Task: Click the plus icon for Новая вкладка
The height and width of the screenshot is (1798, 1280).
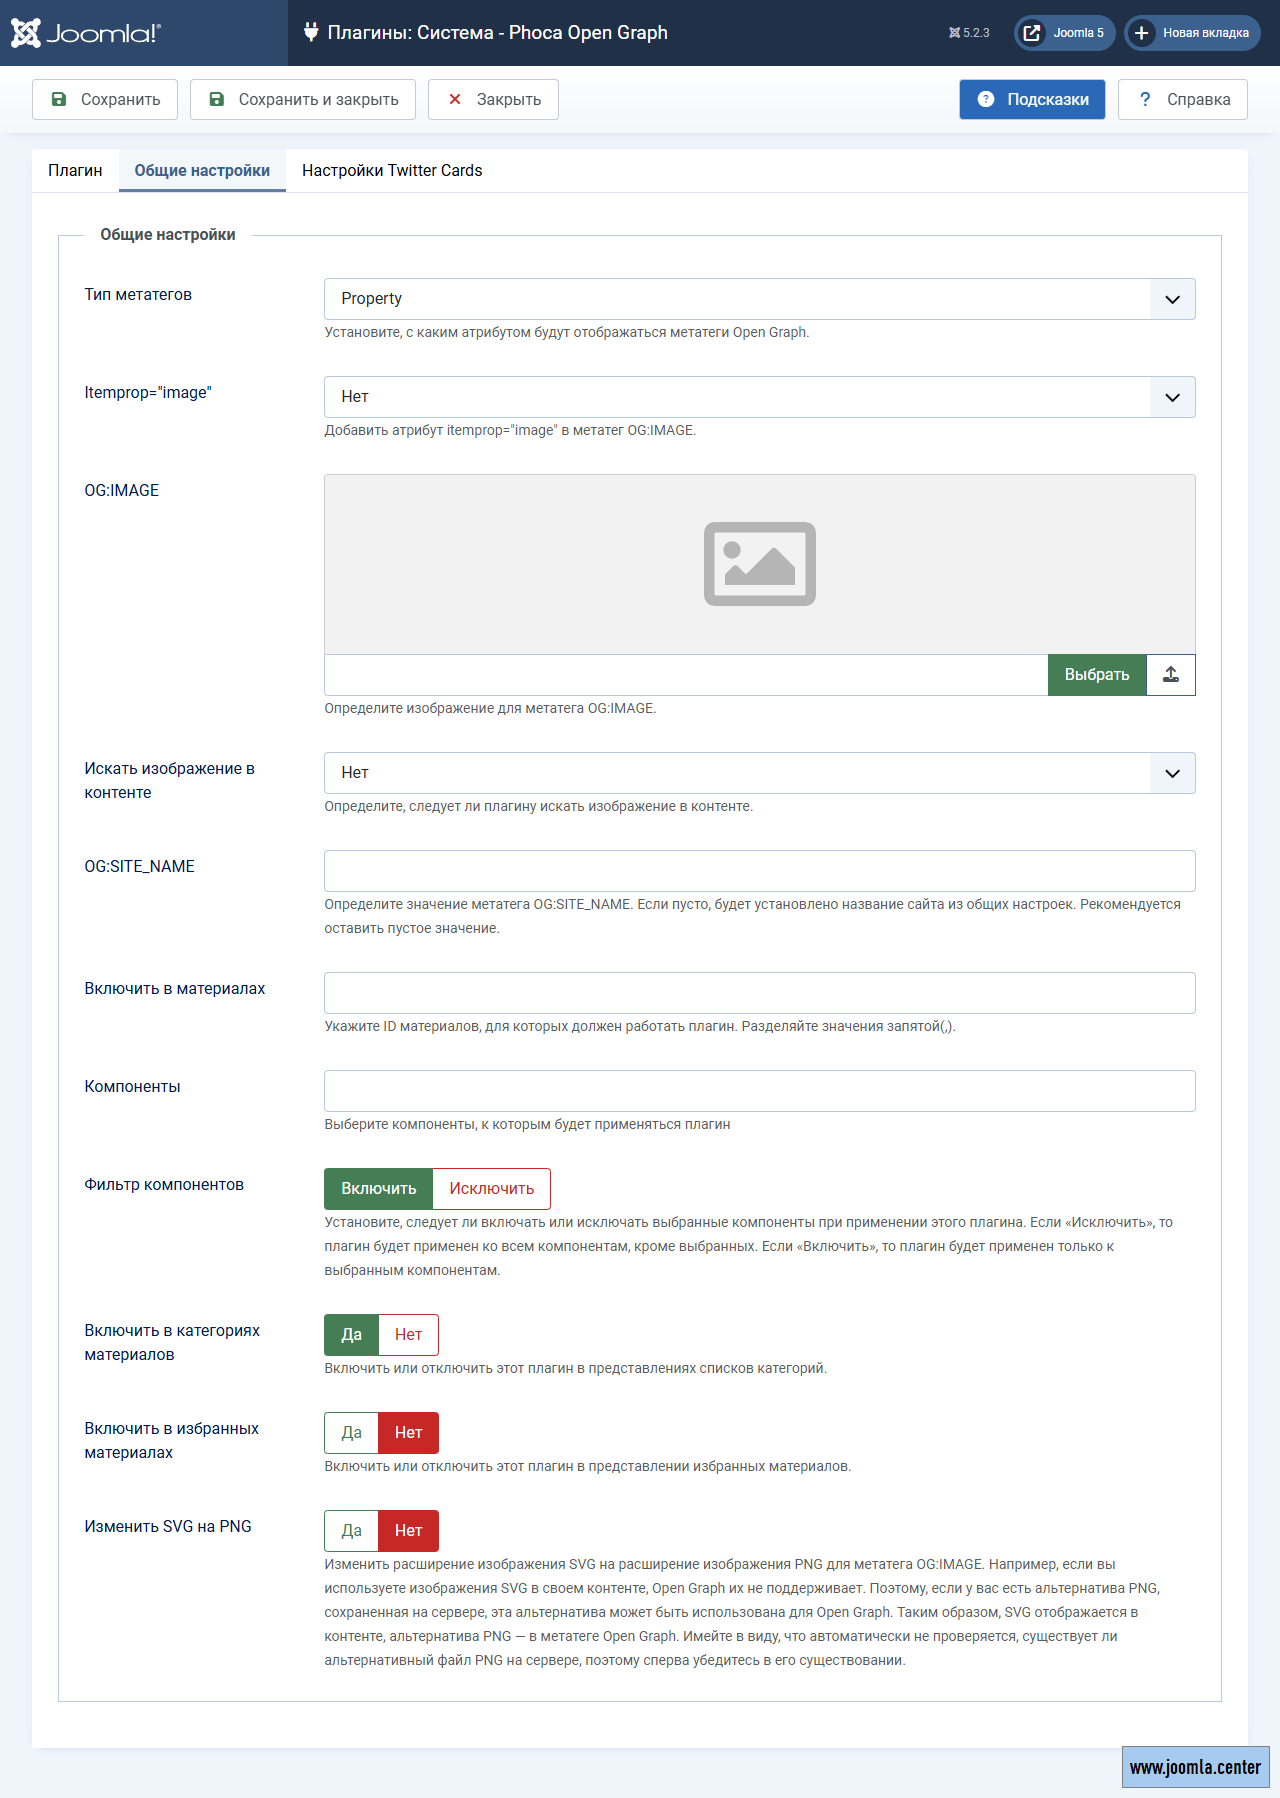Action: pos(1141,33)
